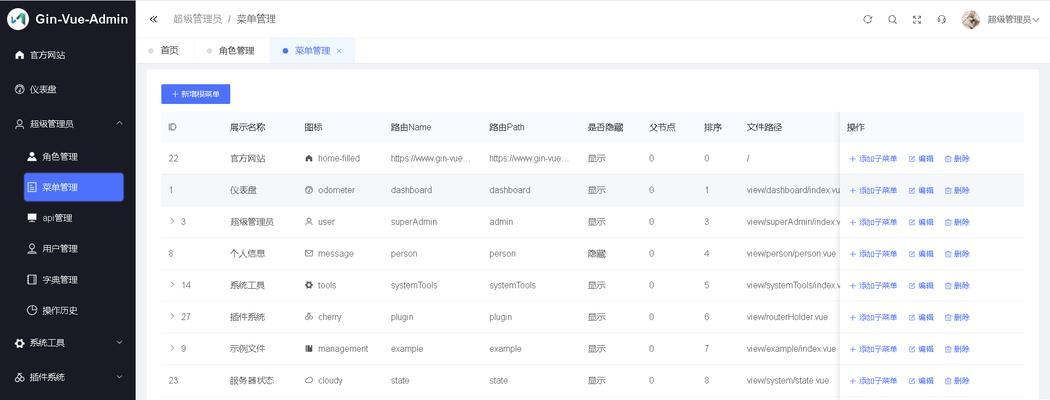Viewport: 1050px width, 400px height.
Task: Edit the 示例文件 row
Action: coord(921,349)
